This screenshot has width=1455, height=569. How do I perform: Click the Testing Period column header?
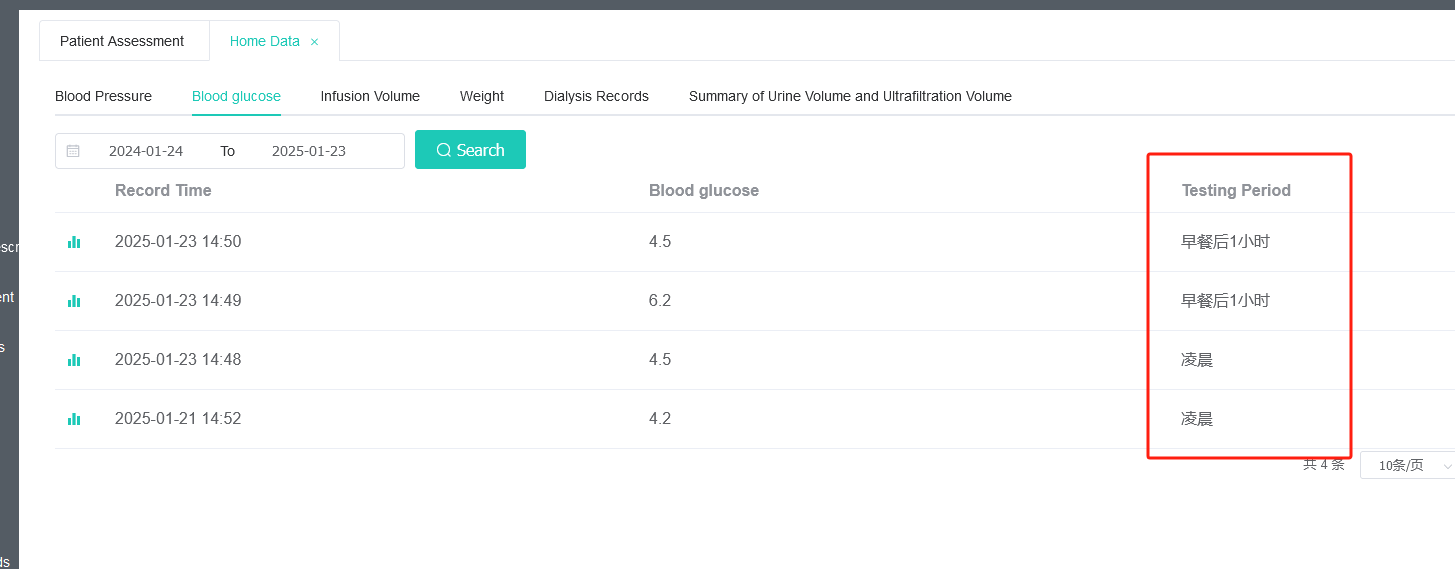[x=1236, y=190]
